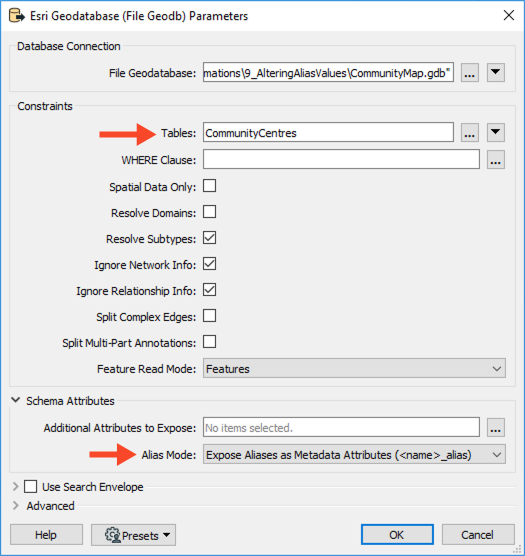The height and width of the screenshot is (556, 525).
Task: Open Additional Attributes to Expose ellipsis button
Action: click(496, 428)
